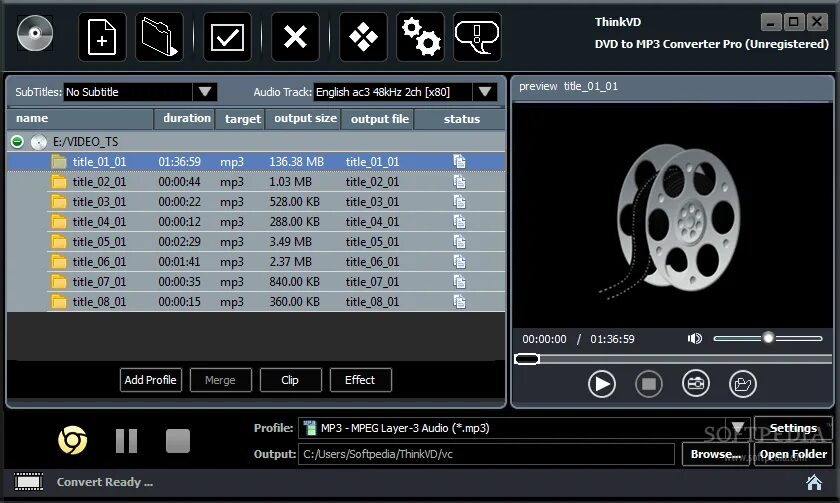840x503 pixels.
Task: Sort by the duration column header
Action: 185,118
